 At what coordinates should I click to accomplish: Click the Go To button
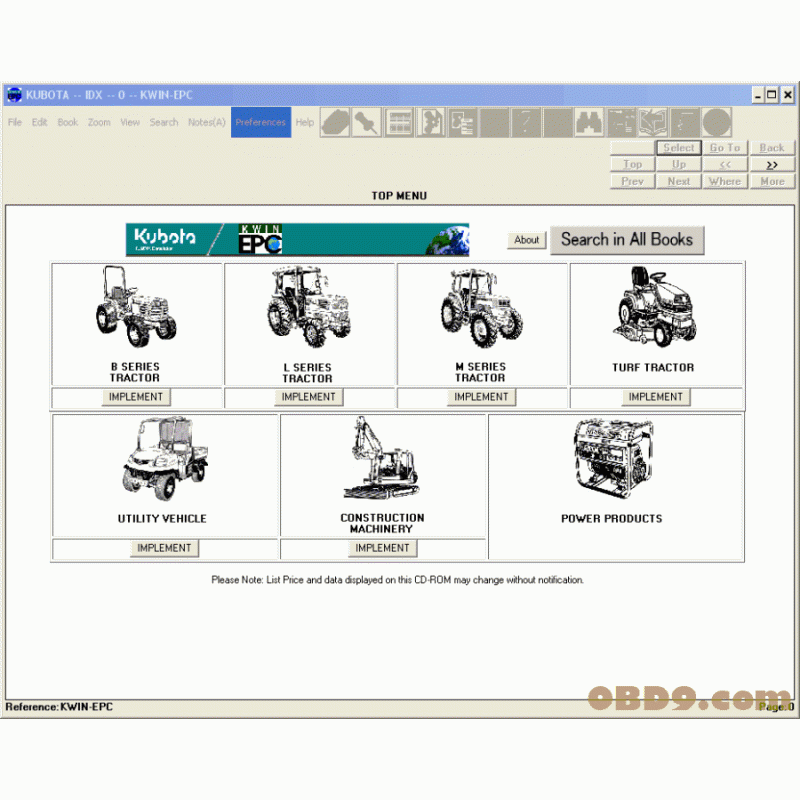click(x=725, y=148)
